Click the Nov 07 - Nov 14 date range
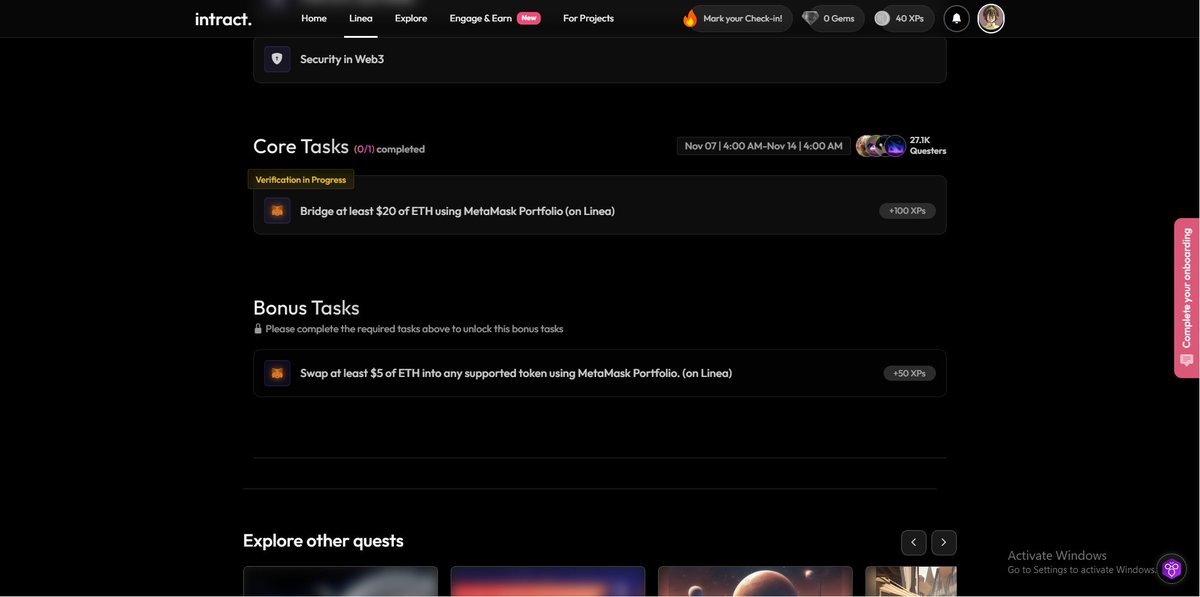 [x=764, y=146]
